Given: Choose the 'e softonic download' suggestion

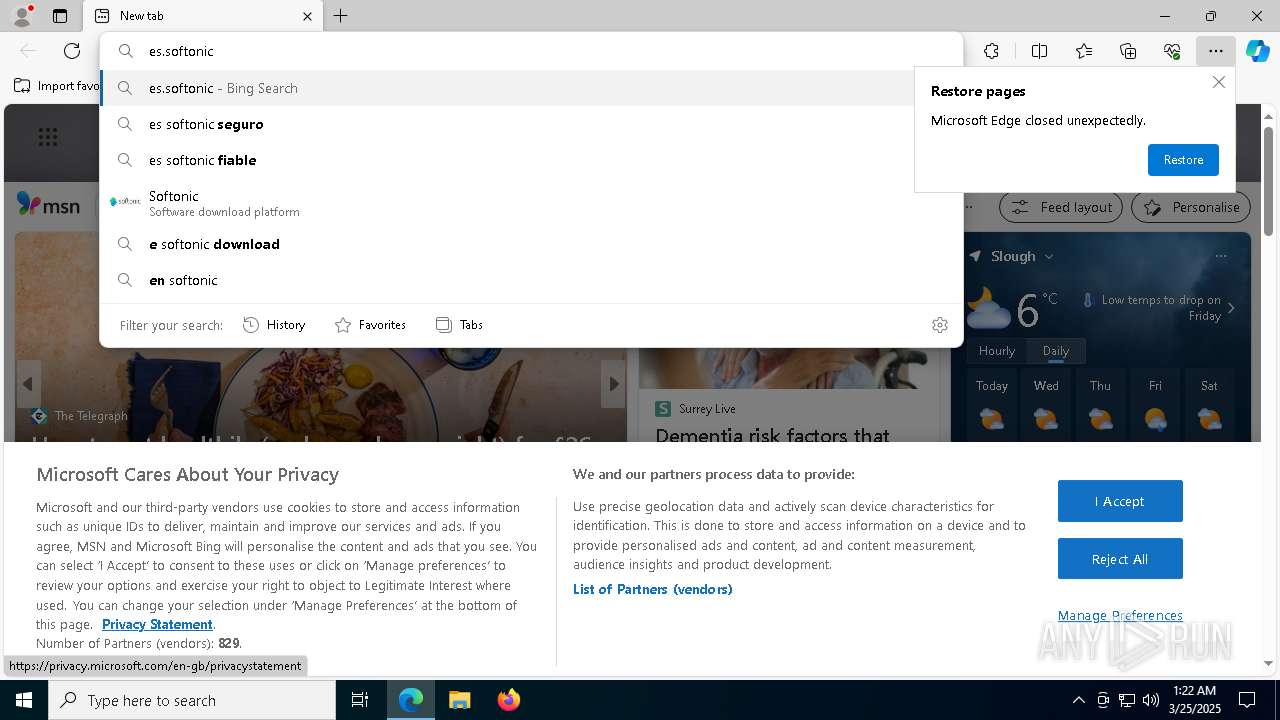Looking at the screenshot, I should (x=531, y=244).
